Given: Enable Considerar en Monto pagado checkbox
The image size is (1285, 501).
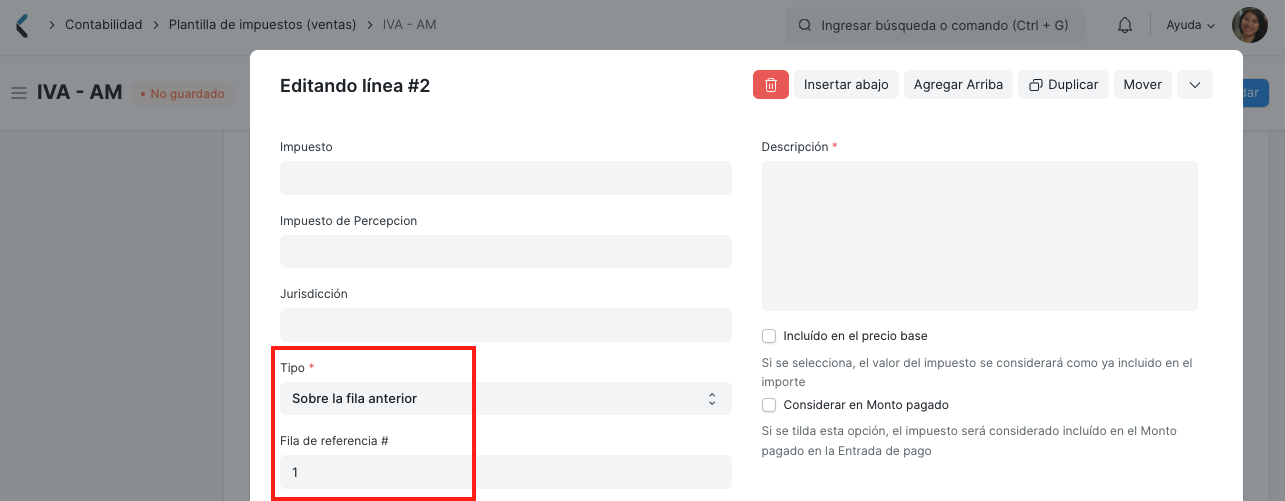Looking at the screenshot, I should (769, 405).
